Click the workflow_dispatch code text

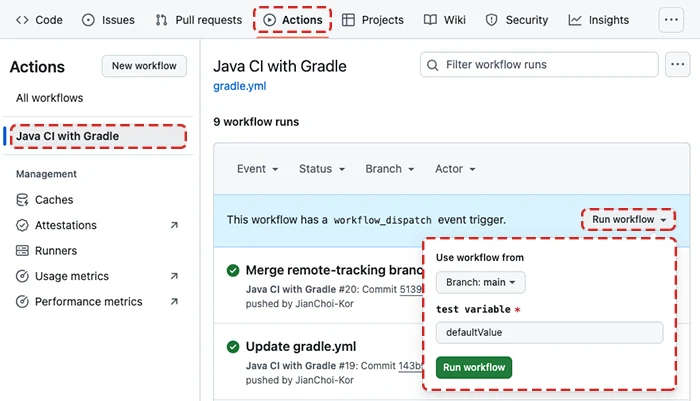click(383, 220)
